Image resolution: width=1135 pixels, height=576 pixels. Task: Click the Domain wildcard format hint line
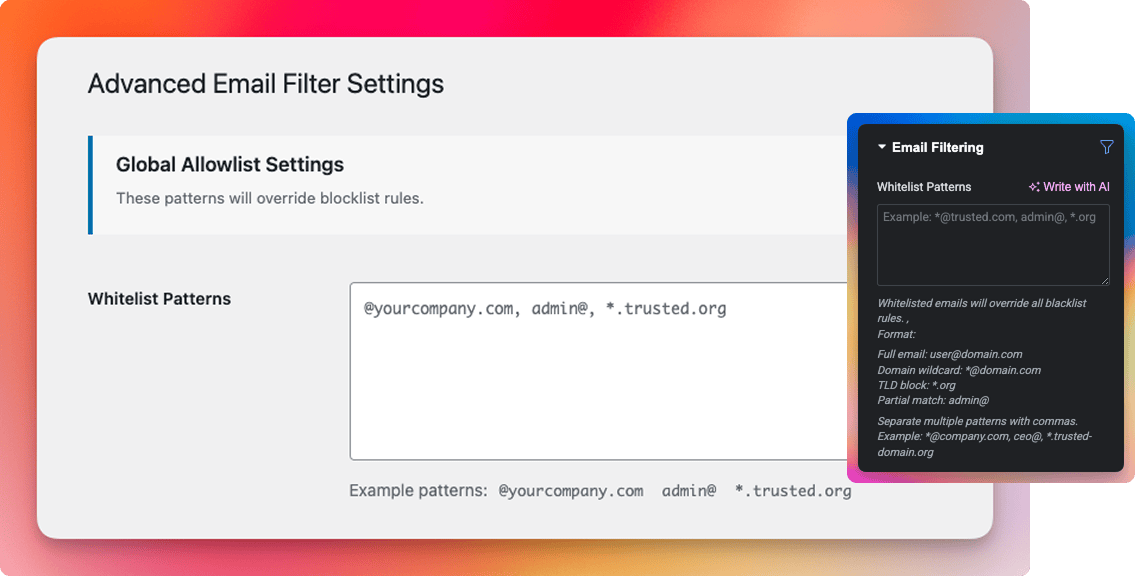(x=958, y=370)
